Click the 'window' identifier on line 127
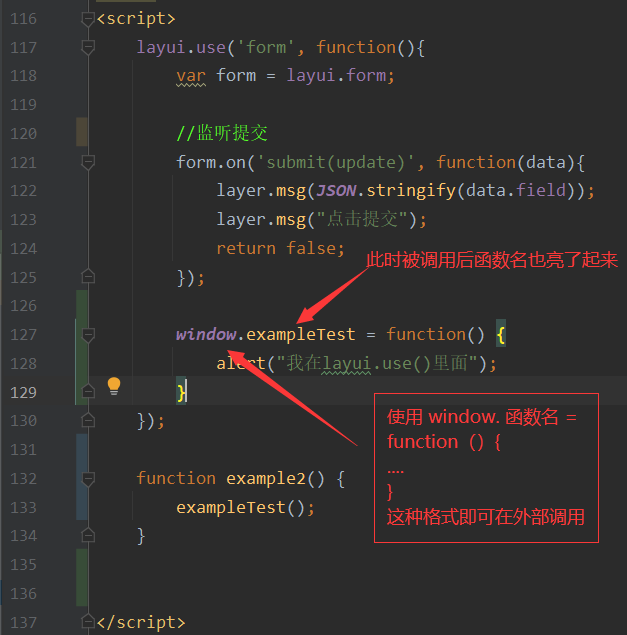627x635 pixels. [206, 335]
